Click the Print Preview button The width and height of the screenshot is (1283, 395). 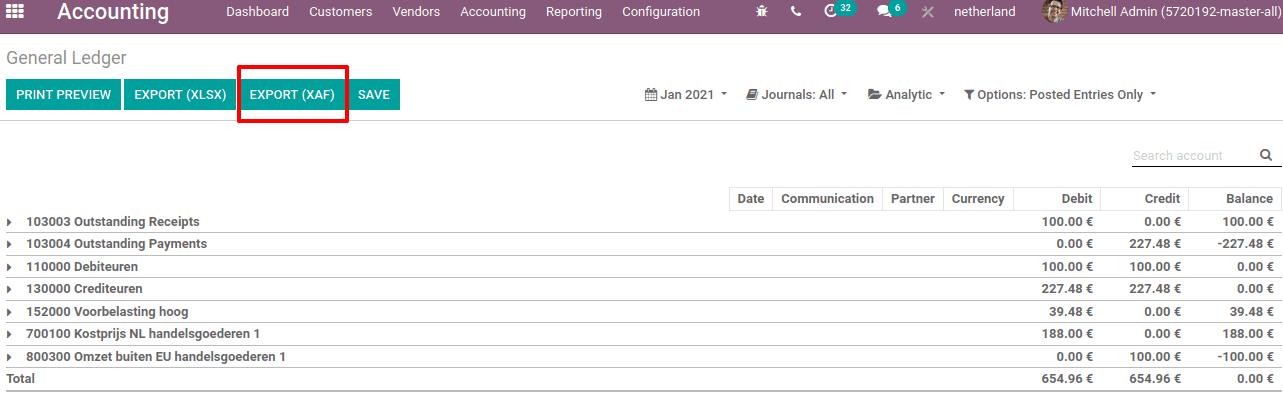point(64,94)
